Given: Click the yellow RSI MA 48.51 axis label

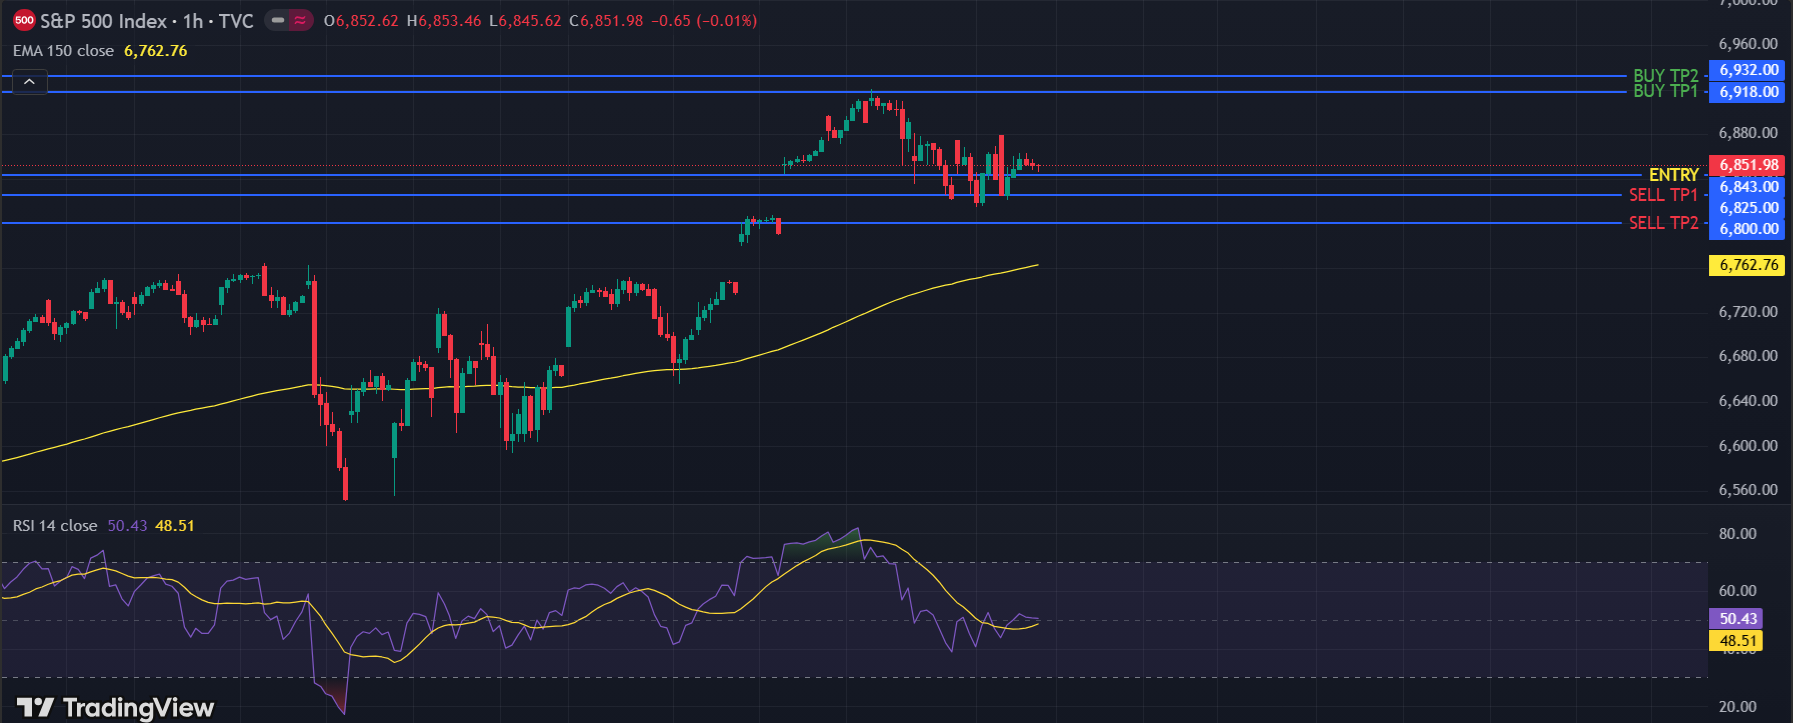Looking at the screenshot, I should pyautogui.click(x=1738, y=641).
